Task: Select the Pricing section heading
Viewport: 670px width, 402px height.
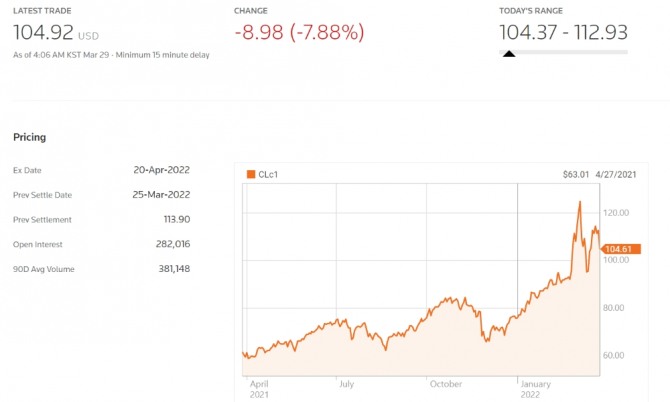Action: click(x=29, y=137)
